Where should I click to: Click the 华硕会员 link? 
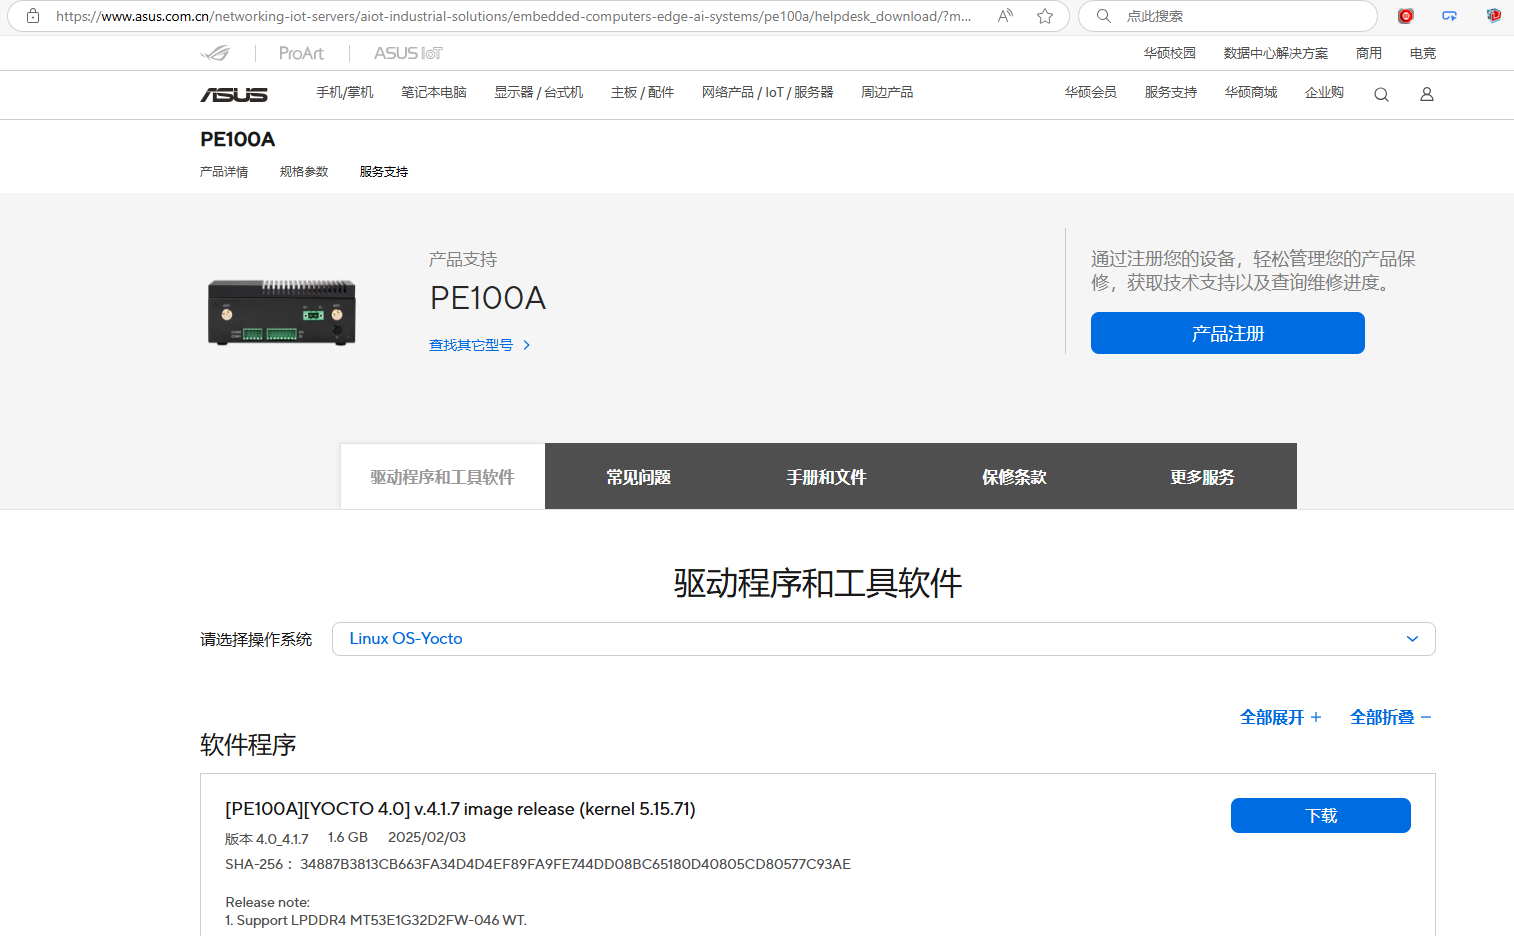coord(1091,92)
